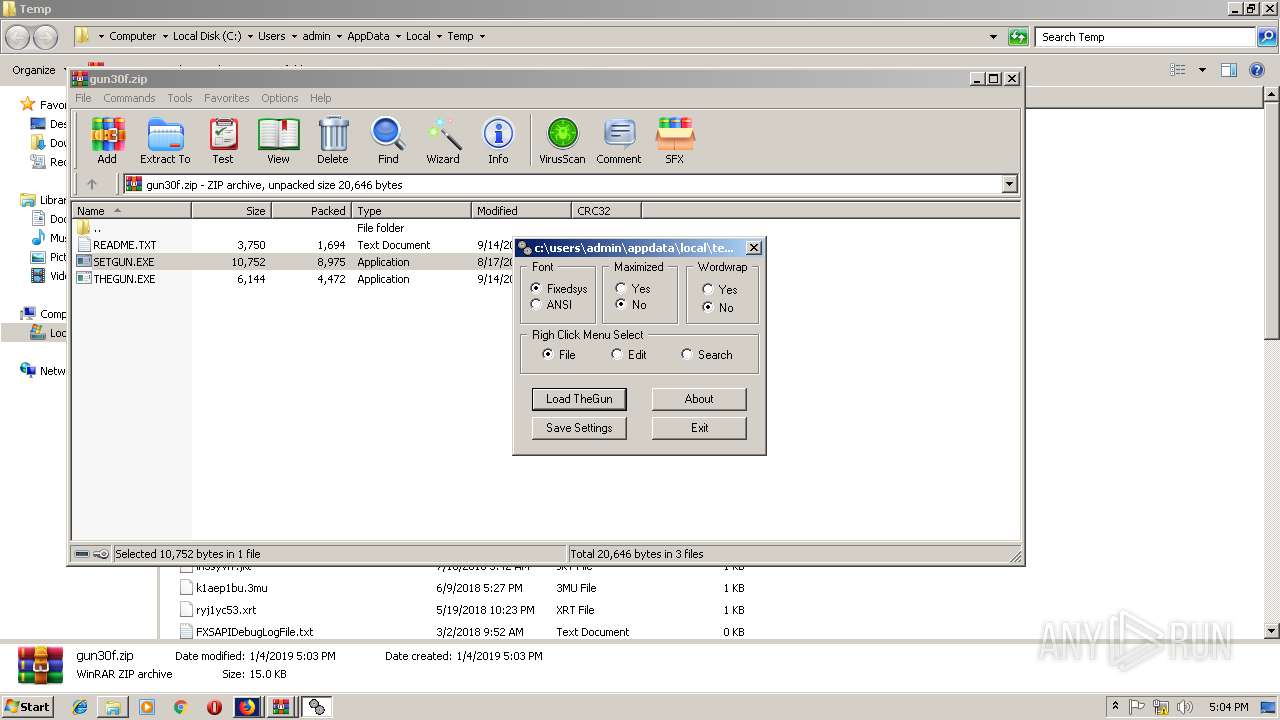Image resolution: width=1280 pixels, height=720 pixels.
Task: Run the Test archive tool
Action: (x=223, y=140)
